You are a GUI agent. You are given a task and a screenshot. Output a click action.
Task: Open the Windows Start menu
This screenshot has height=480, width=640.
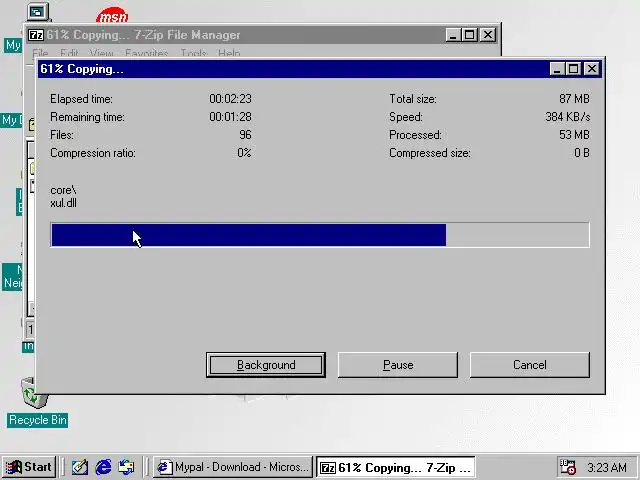tap(29, 467)
